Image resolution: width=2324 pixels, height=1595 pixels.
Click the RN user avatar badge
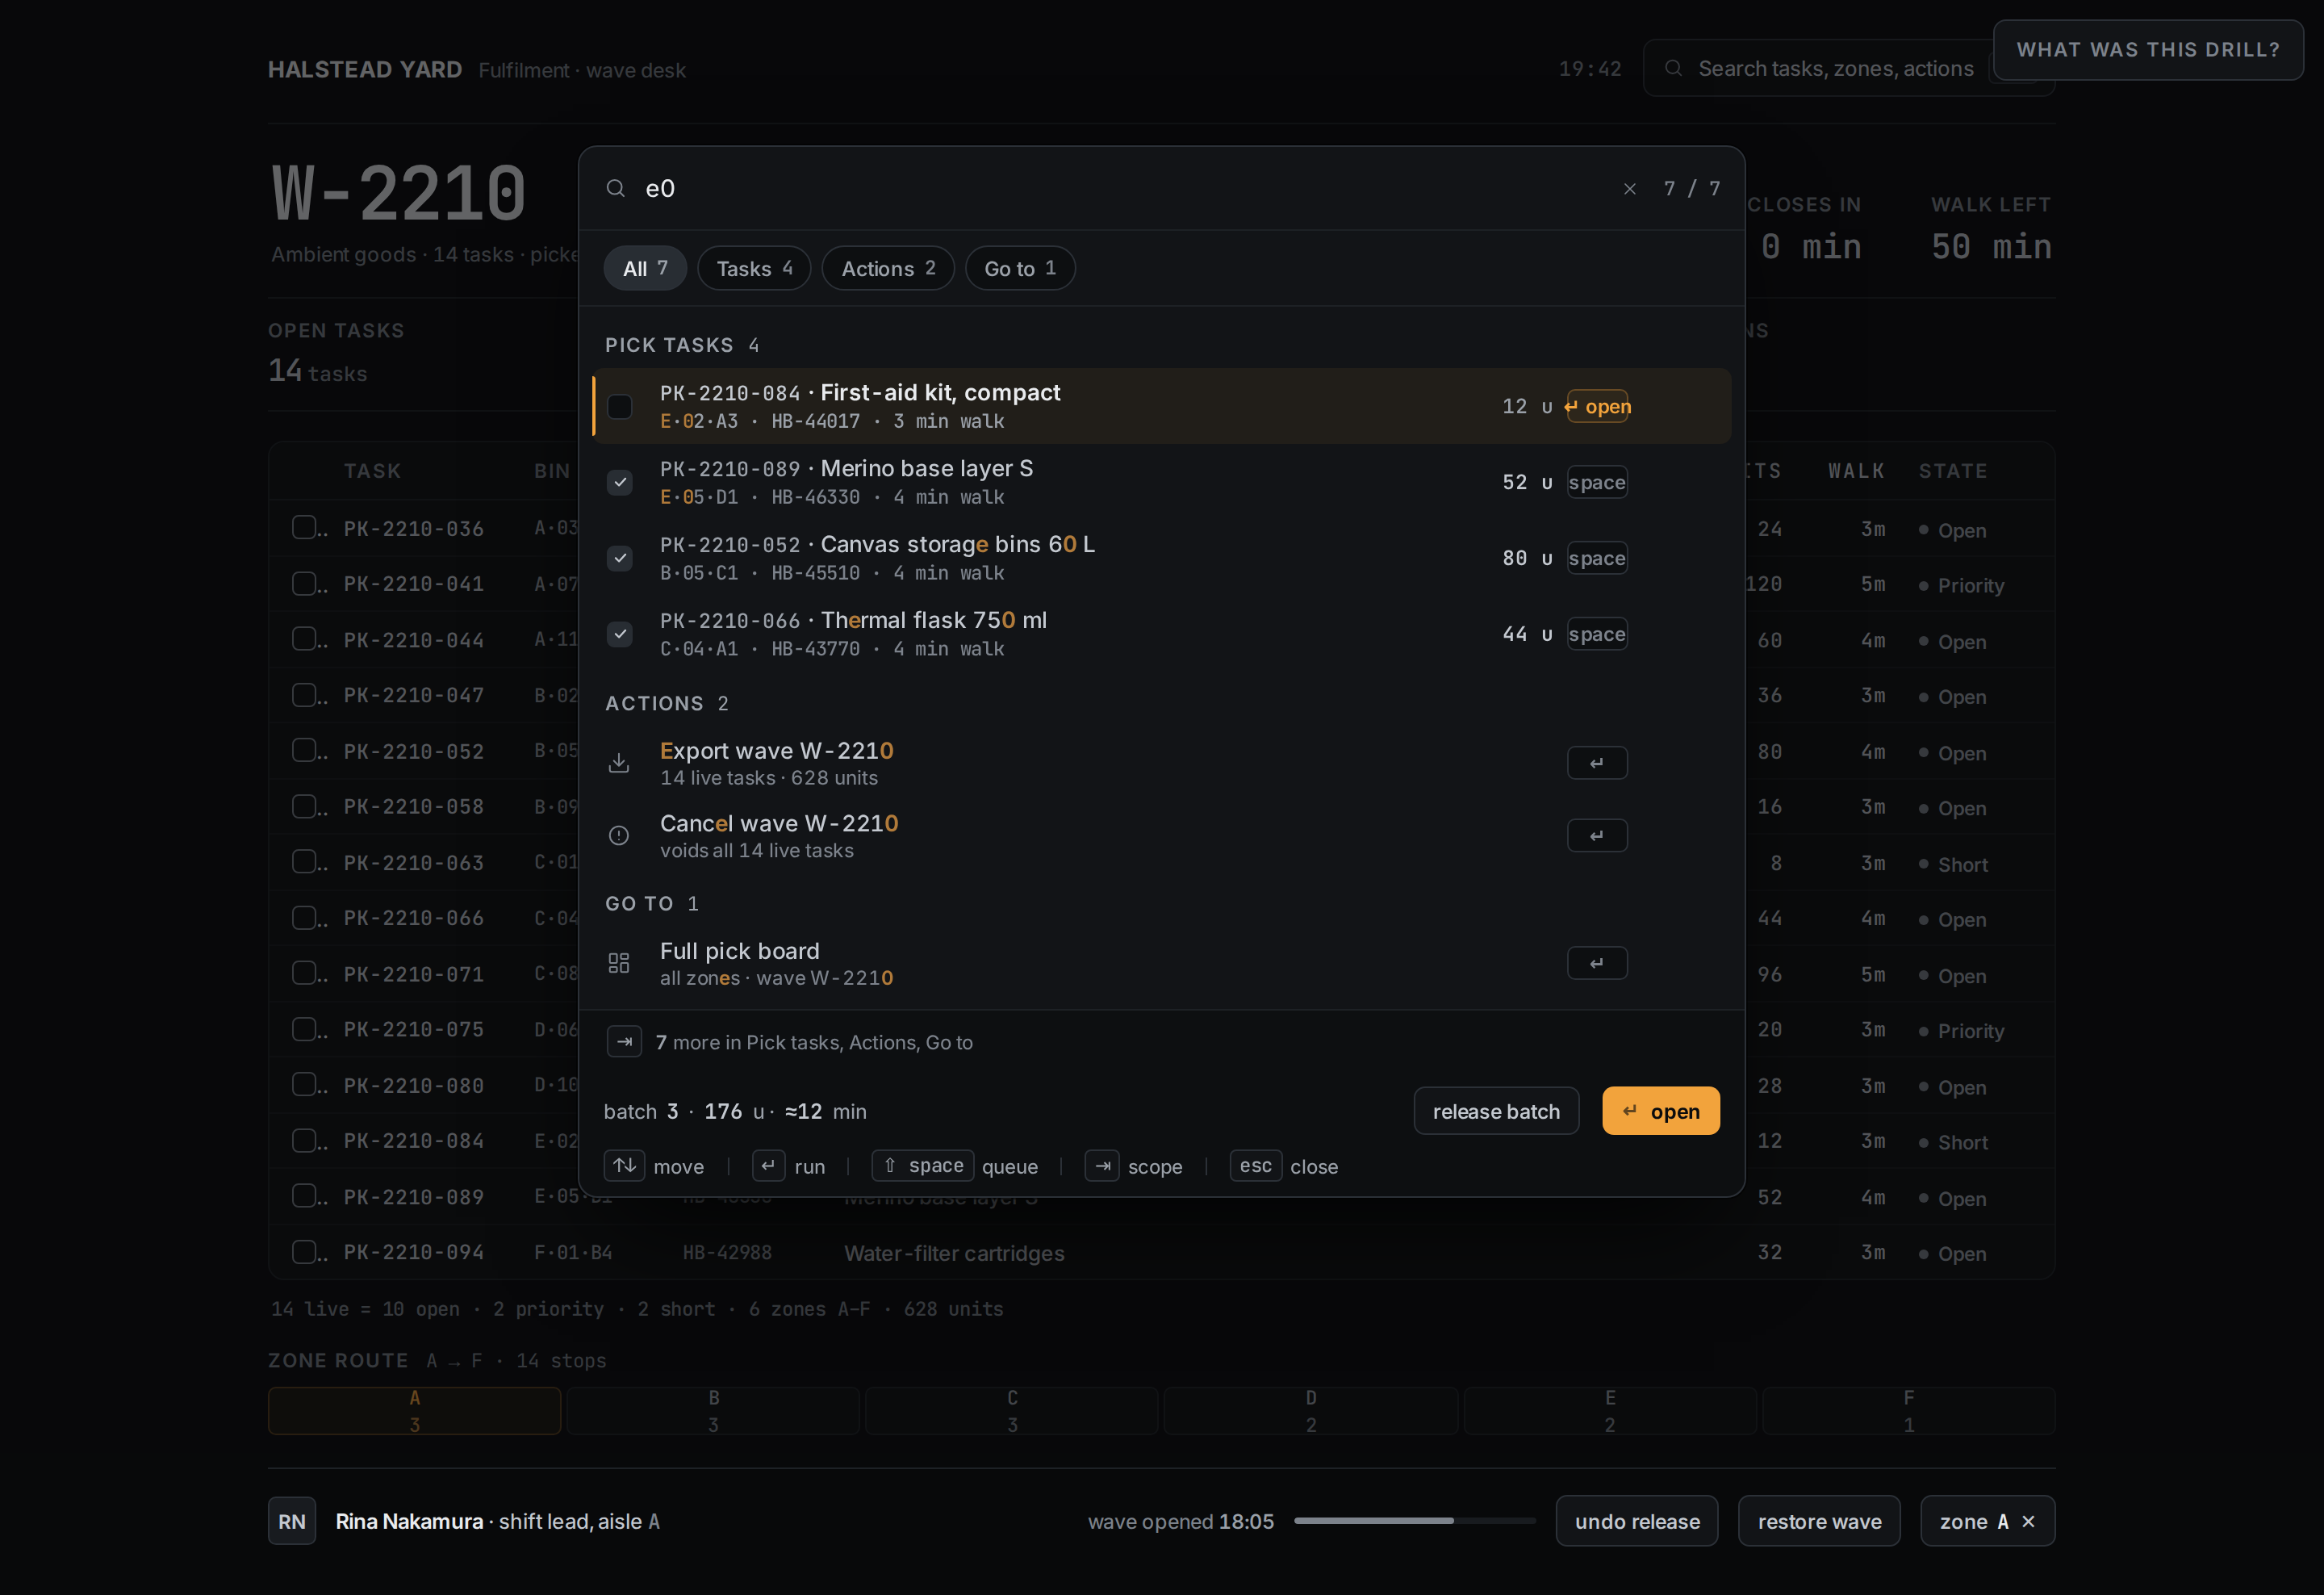click(x=292, y=1521)
